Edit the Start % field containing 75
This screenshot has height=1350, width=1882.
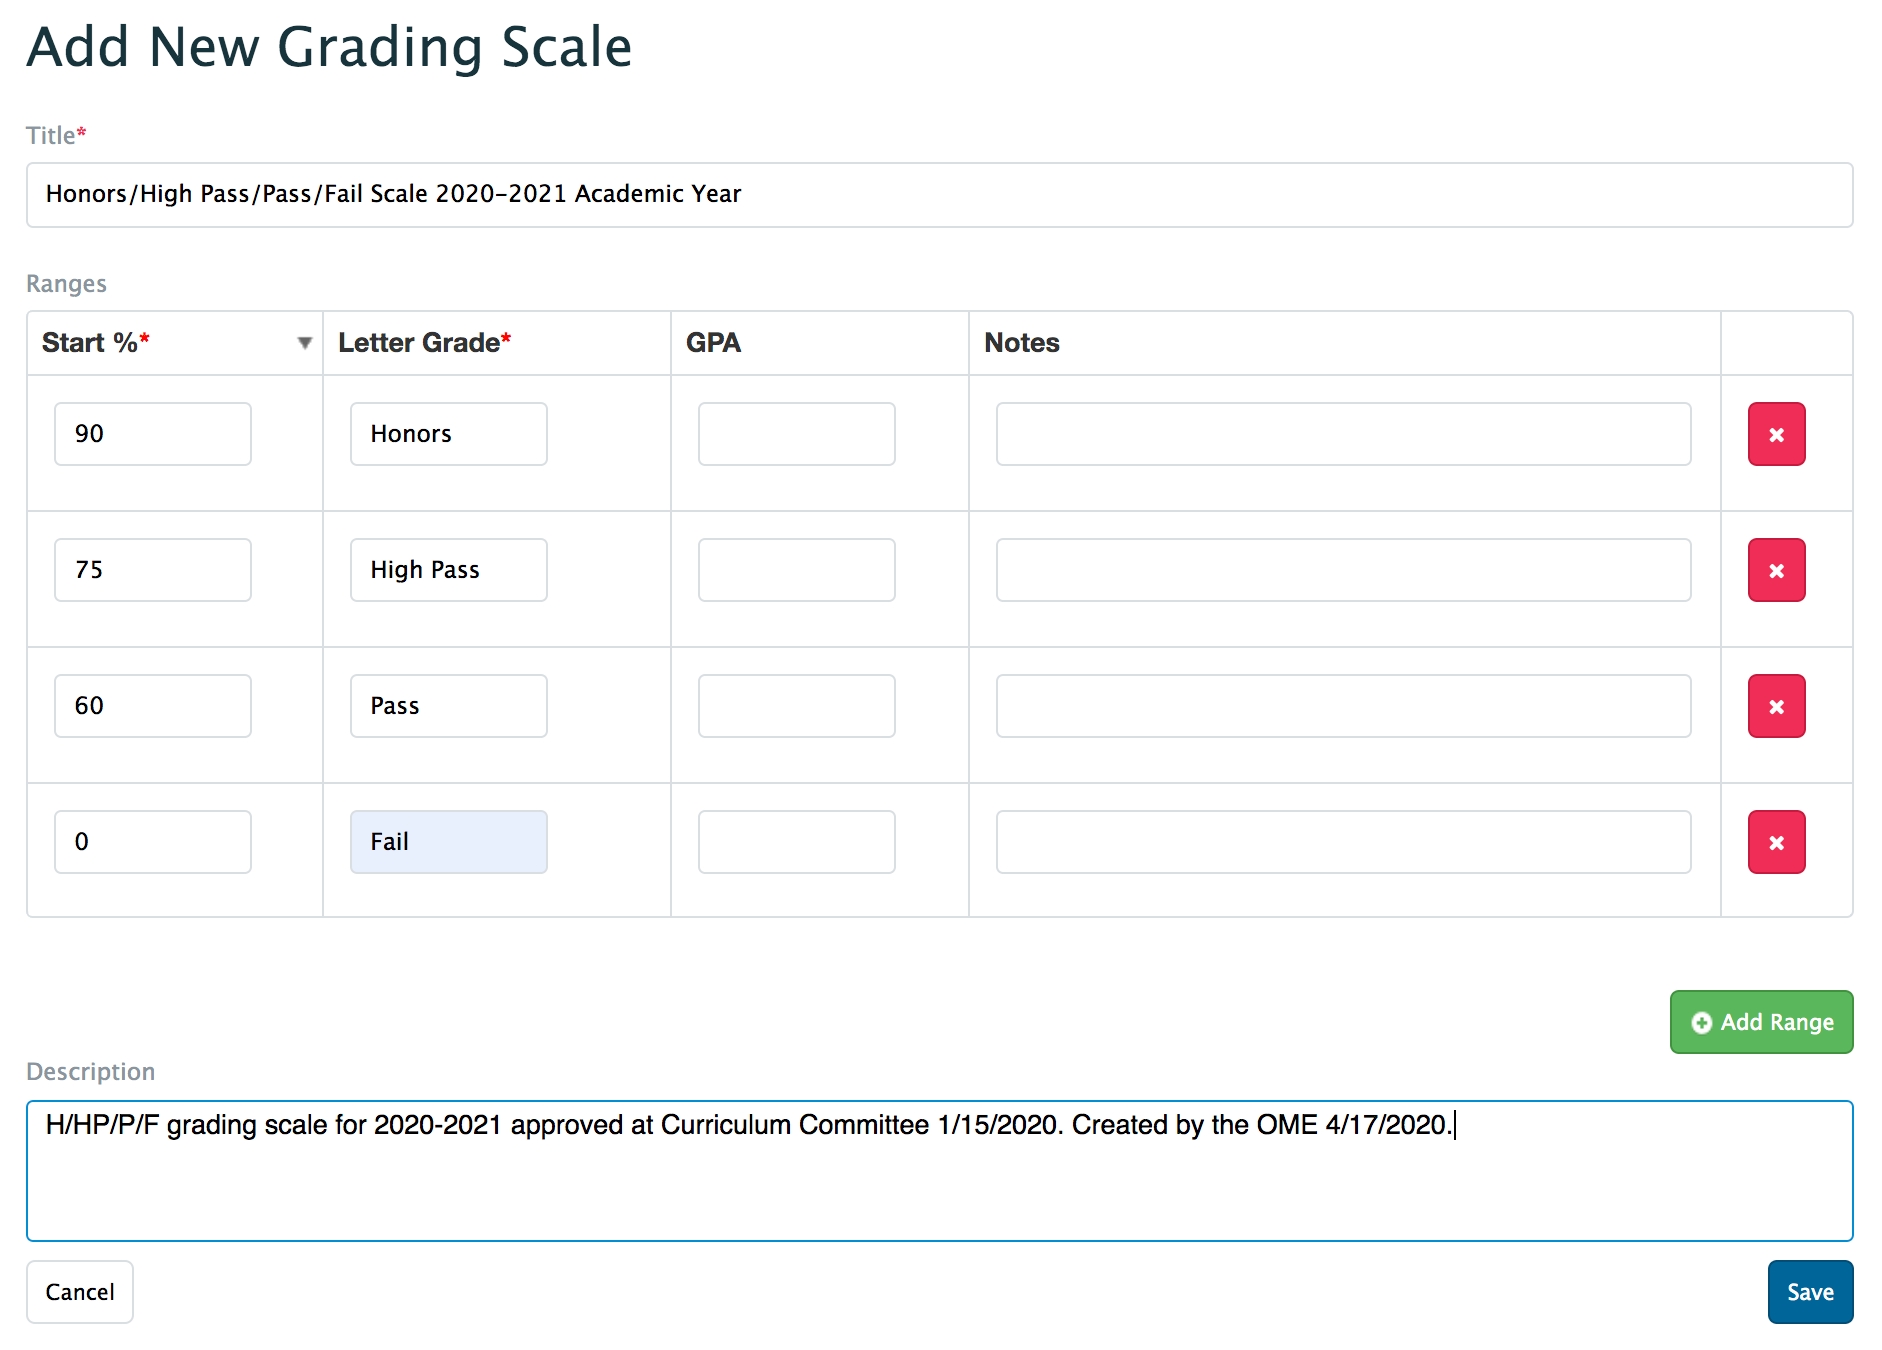click(153, 570)
